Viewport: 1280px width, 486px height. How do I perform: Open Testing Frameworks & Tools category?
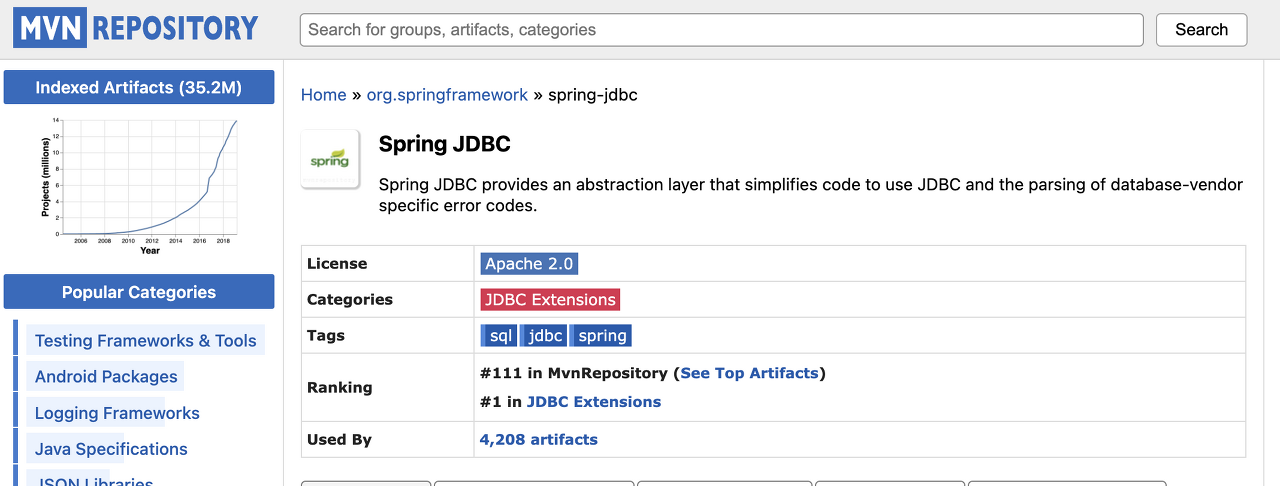coord(146,341)
